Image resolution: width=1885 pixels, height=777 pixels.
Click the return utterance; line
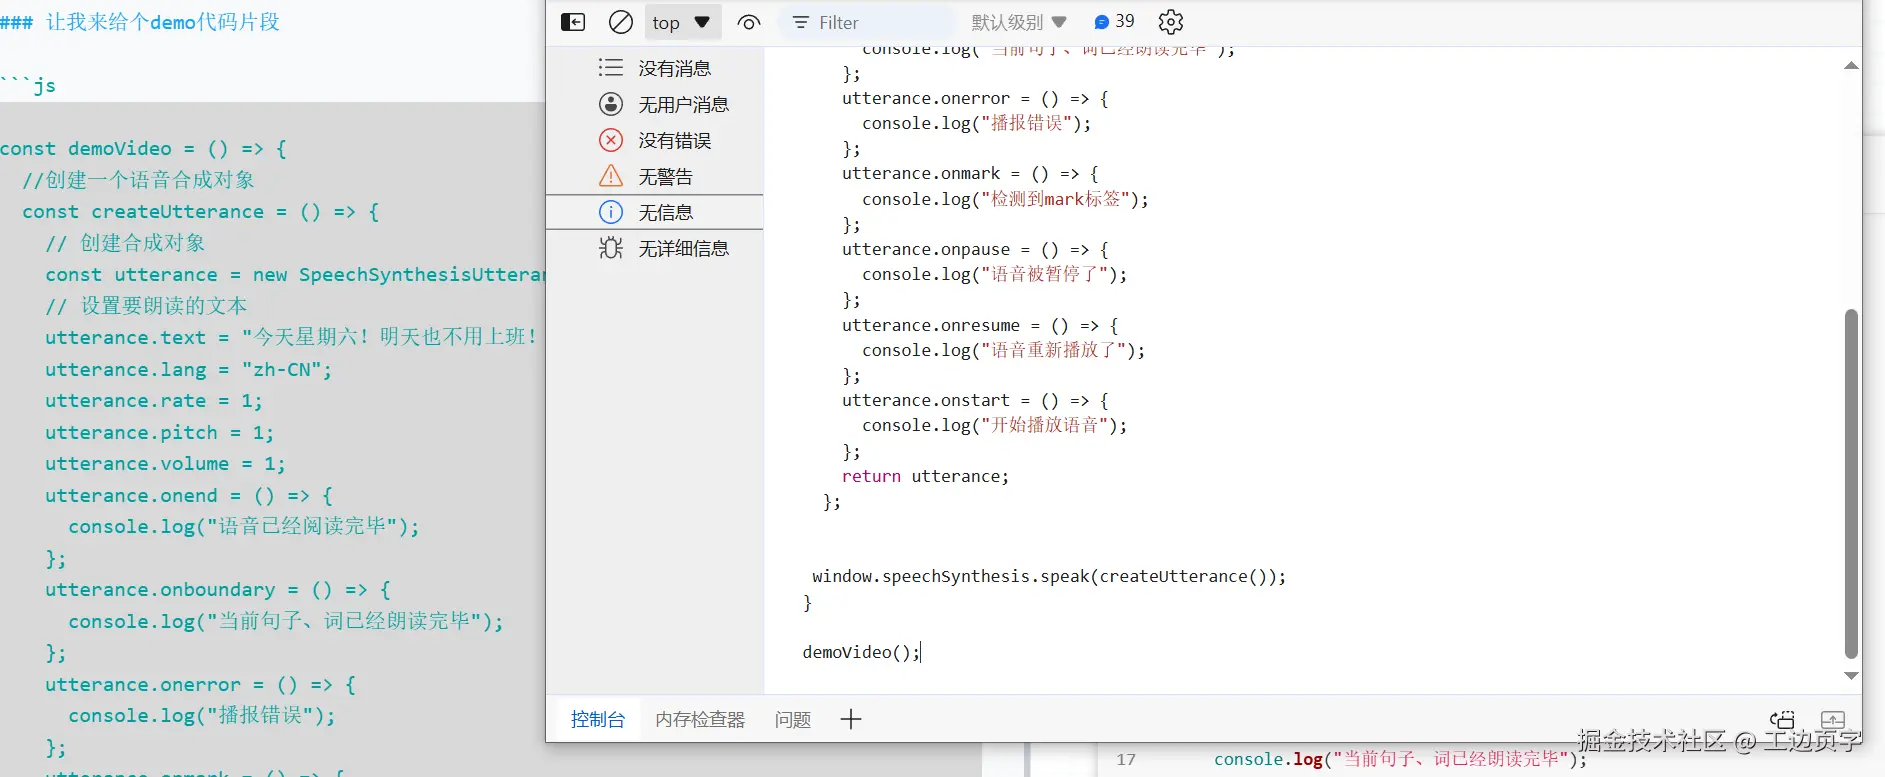click(926, 476)
